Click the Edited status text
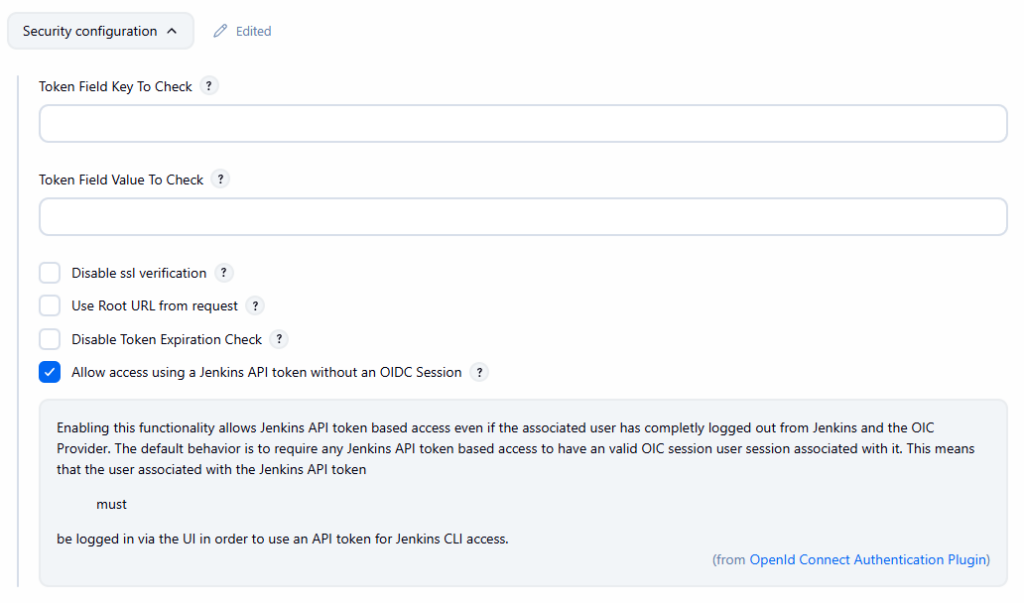 click(x=253, y=31)
